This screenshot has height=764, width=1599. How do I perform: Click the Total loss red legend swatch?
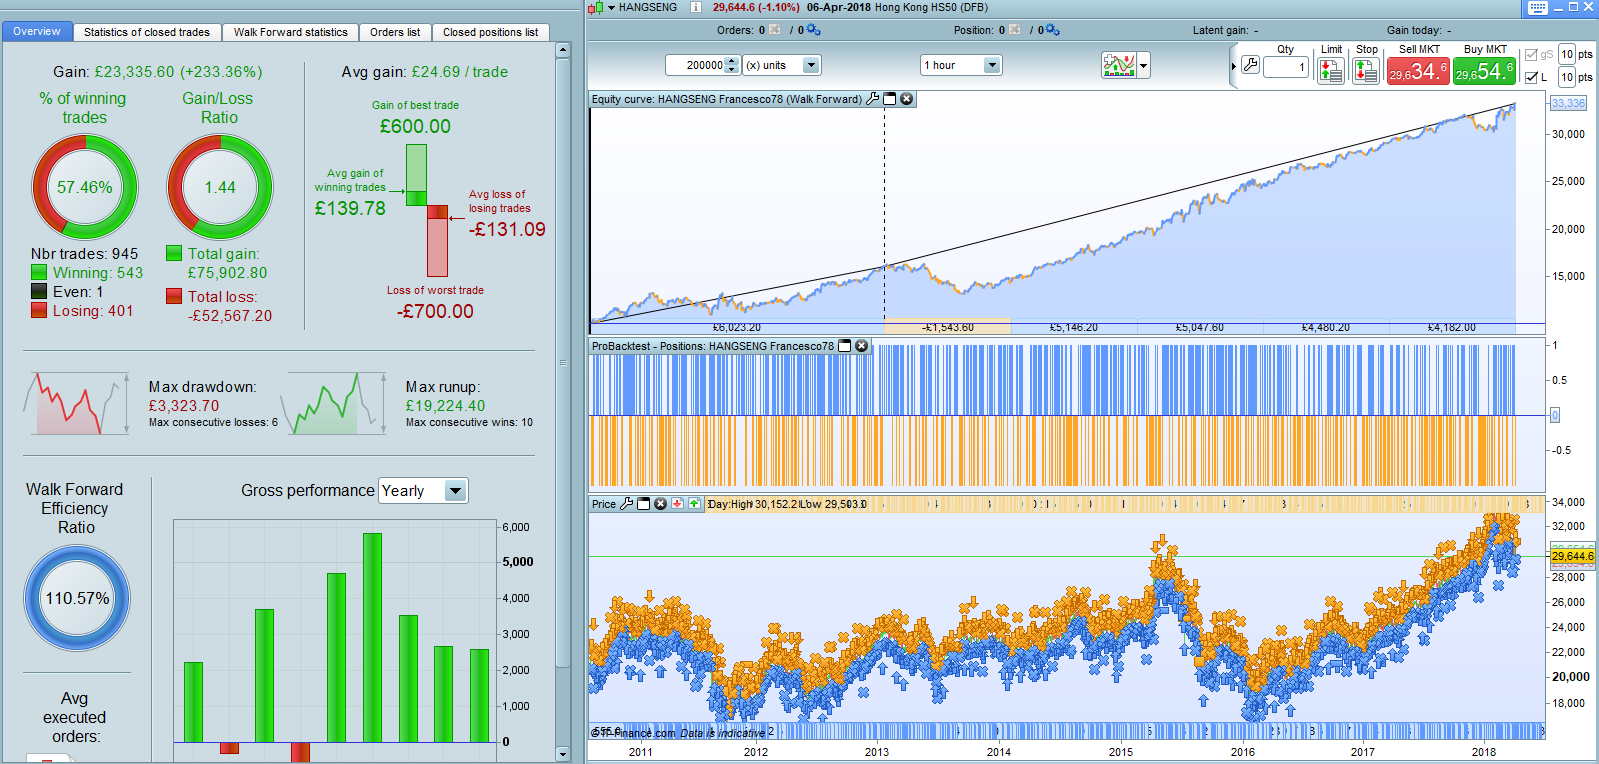click(173, 296)
